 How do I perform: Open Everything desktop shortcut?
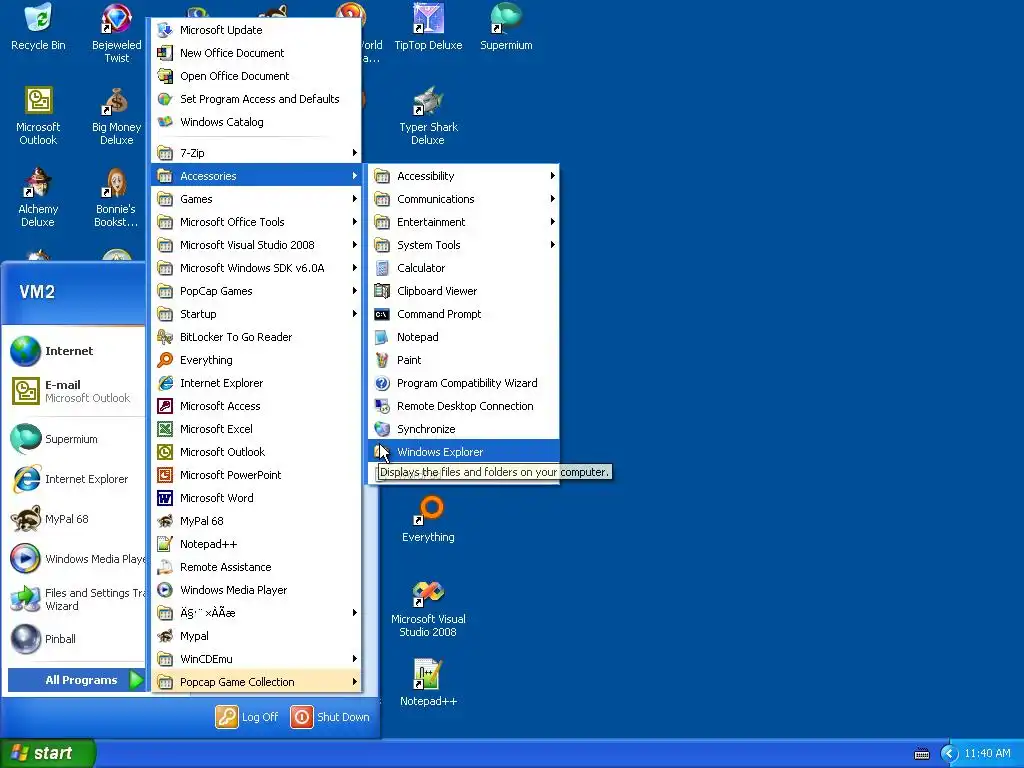coord(428,519)
